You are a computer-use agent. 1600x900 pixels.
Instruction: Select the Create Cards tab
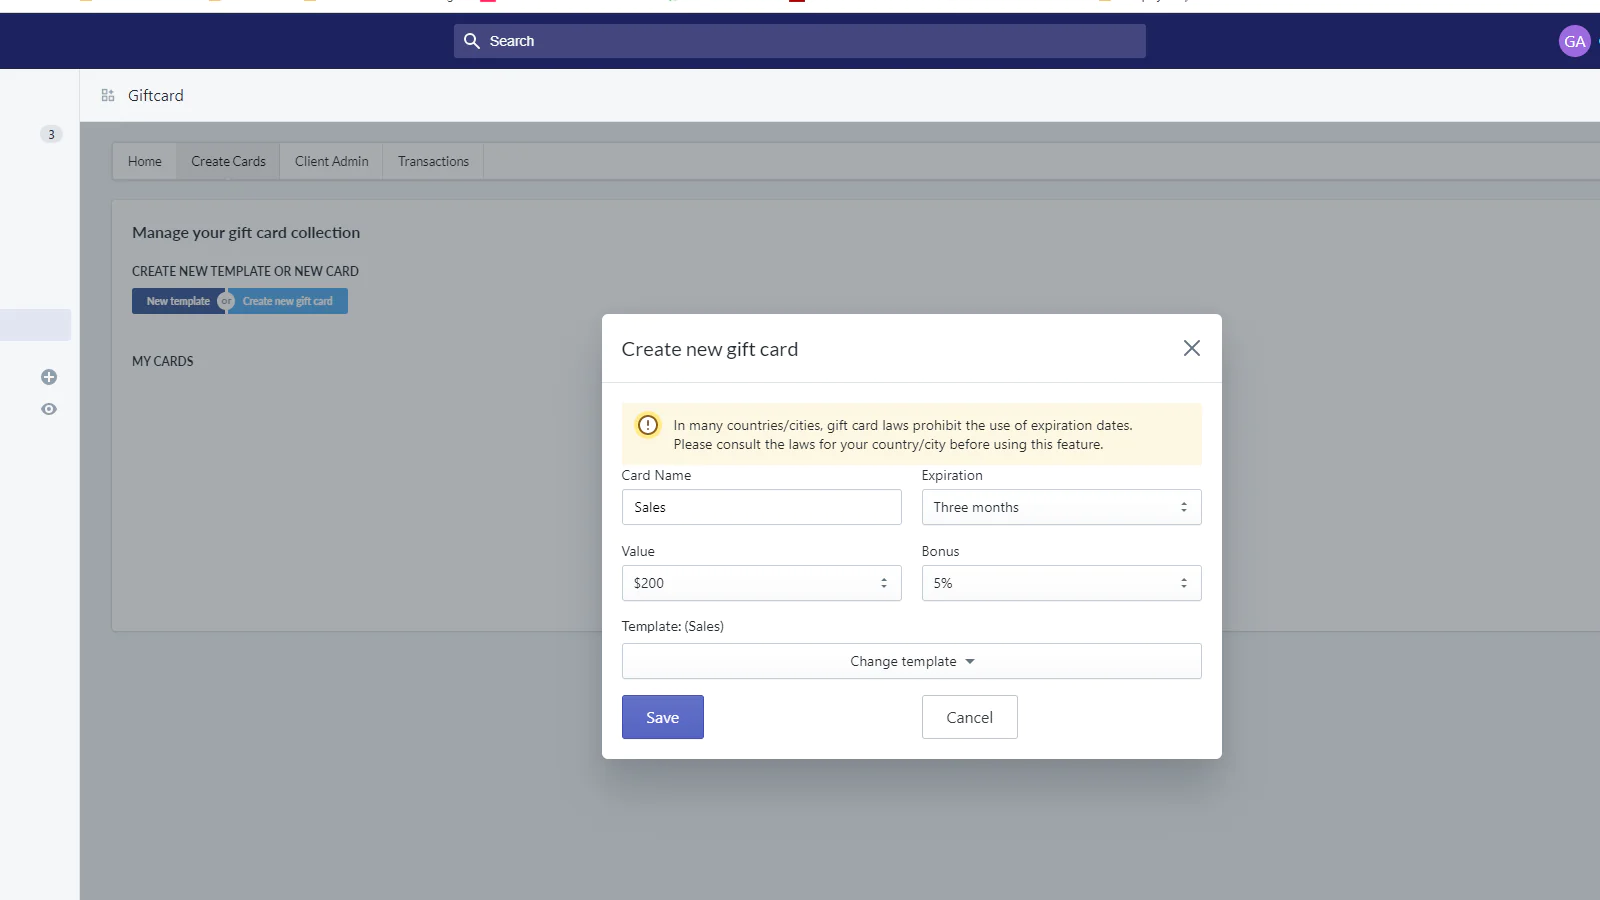[228, 161]
